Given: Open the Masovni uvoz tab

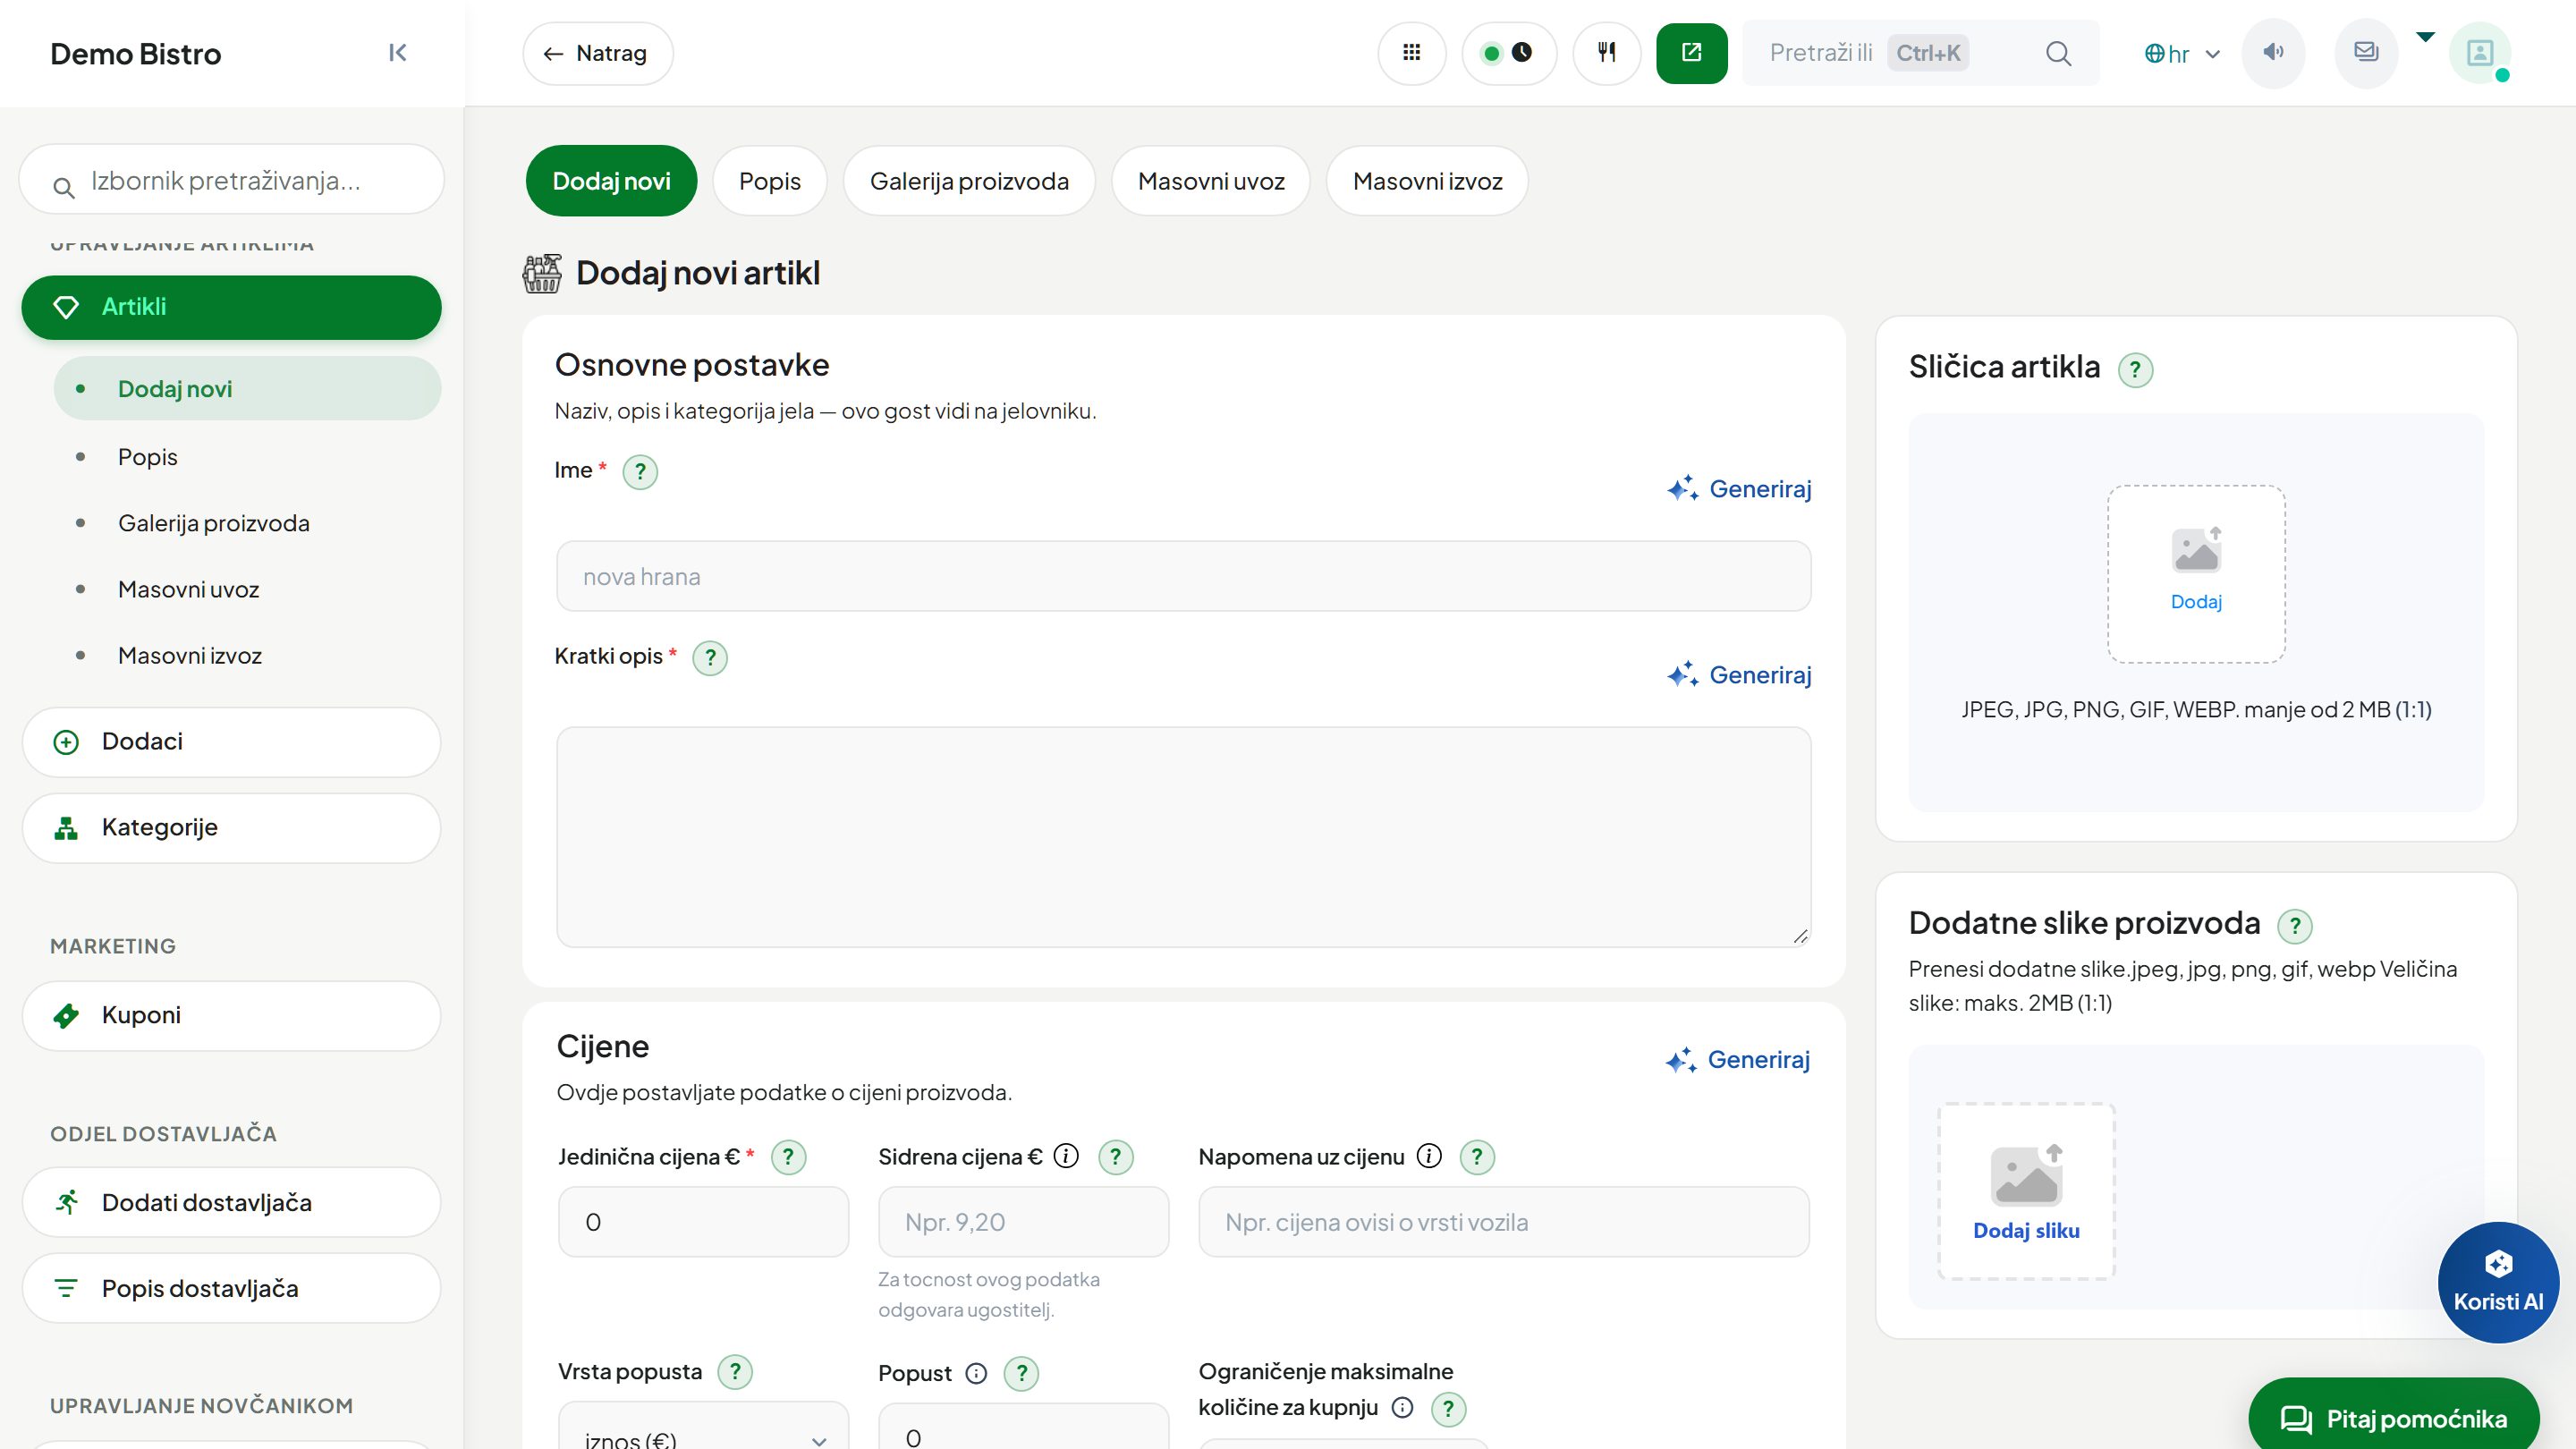Looking at the screenshot, I should pos(1210,181).
